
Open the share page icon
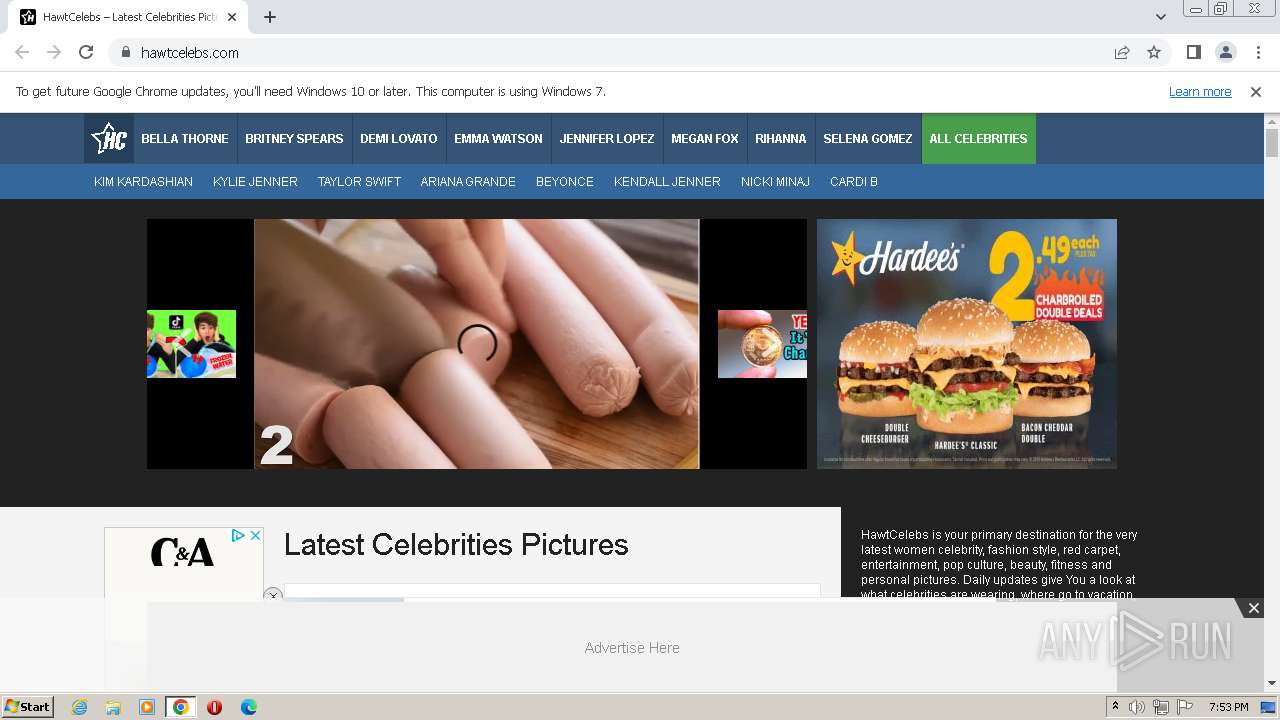(x=1122, y=52)
